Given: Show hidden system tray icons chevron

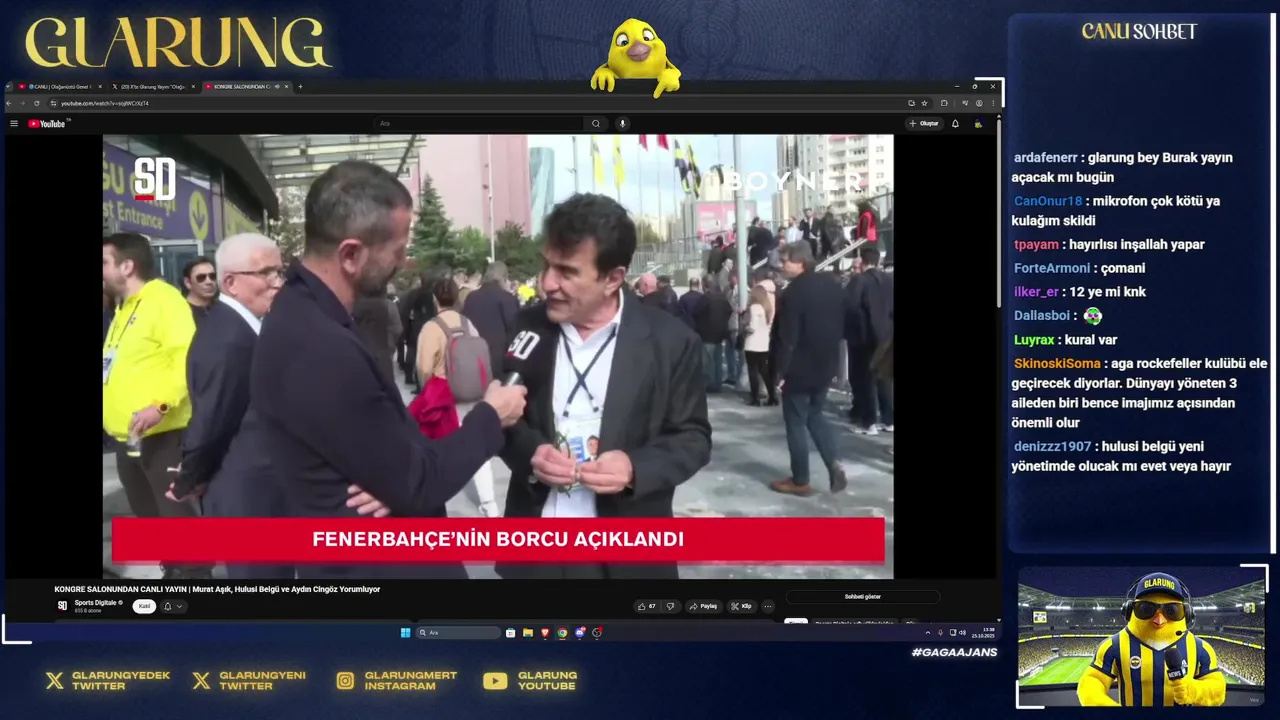Looking at the screenshot, I should pyautogui.click(x=928, y=632).
